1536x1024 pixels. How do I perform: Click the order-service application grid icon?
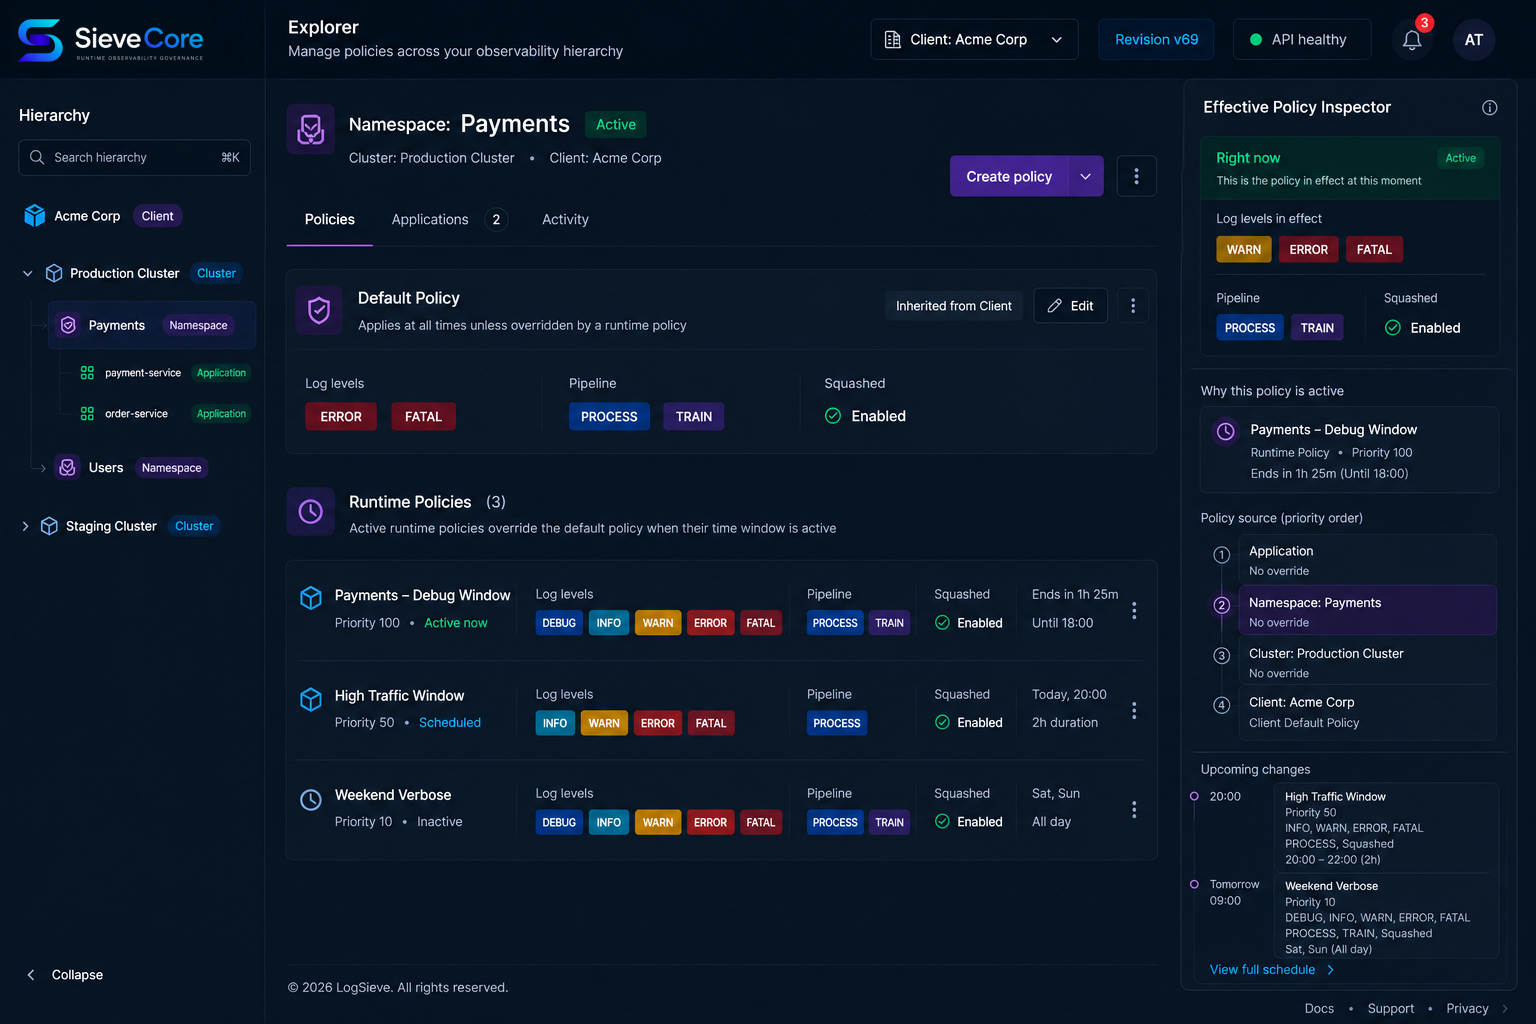(87, 414)
